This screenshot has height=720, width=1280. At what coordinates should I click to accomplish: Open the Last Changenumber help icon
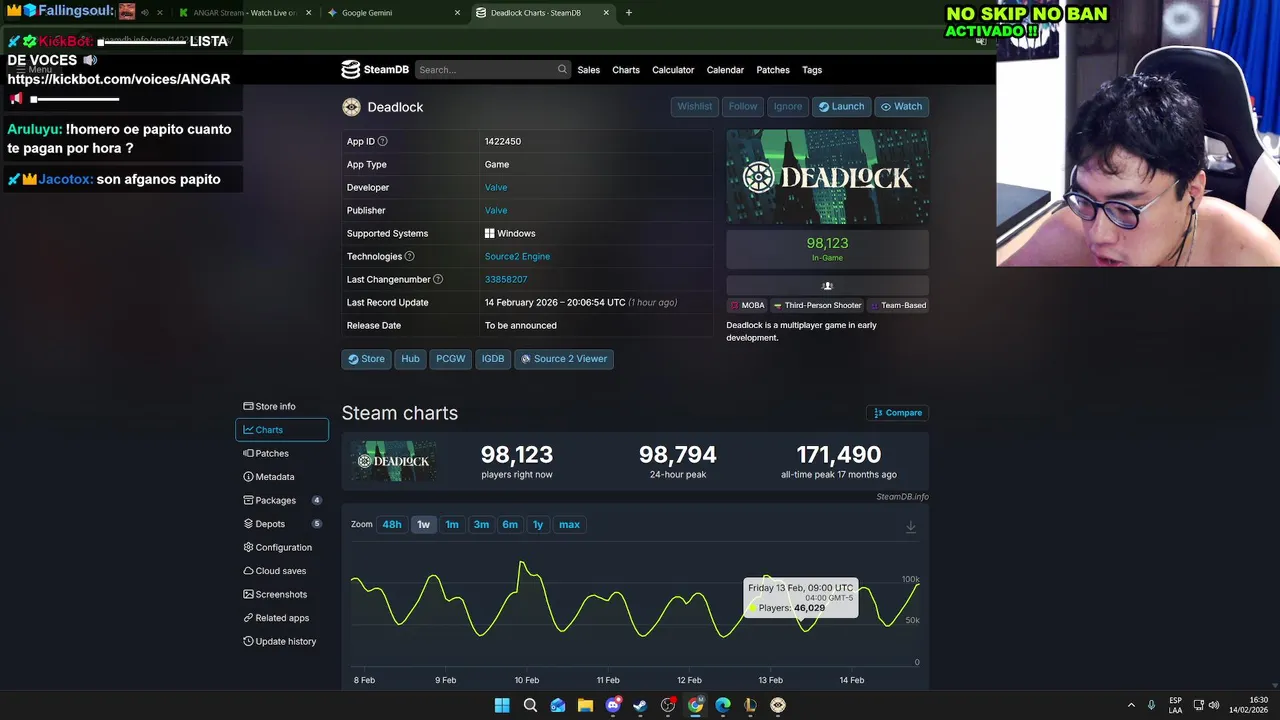pyautogui.click(x=438, y=279)
